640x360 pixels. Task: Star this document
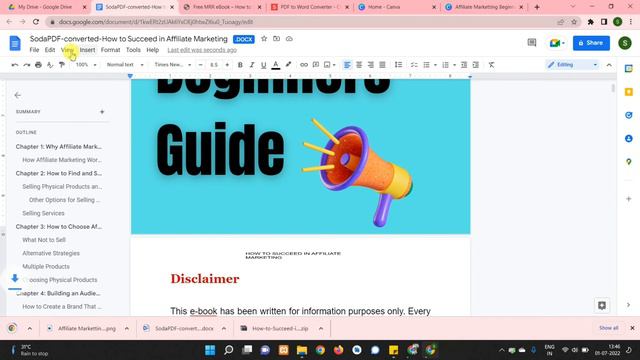click(x=264, y=39)
